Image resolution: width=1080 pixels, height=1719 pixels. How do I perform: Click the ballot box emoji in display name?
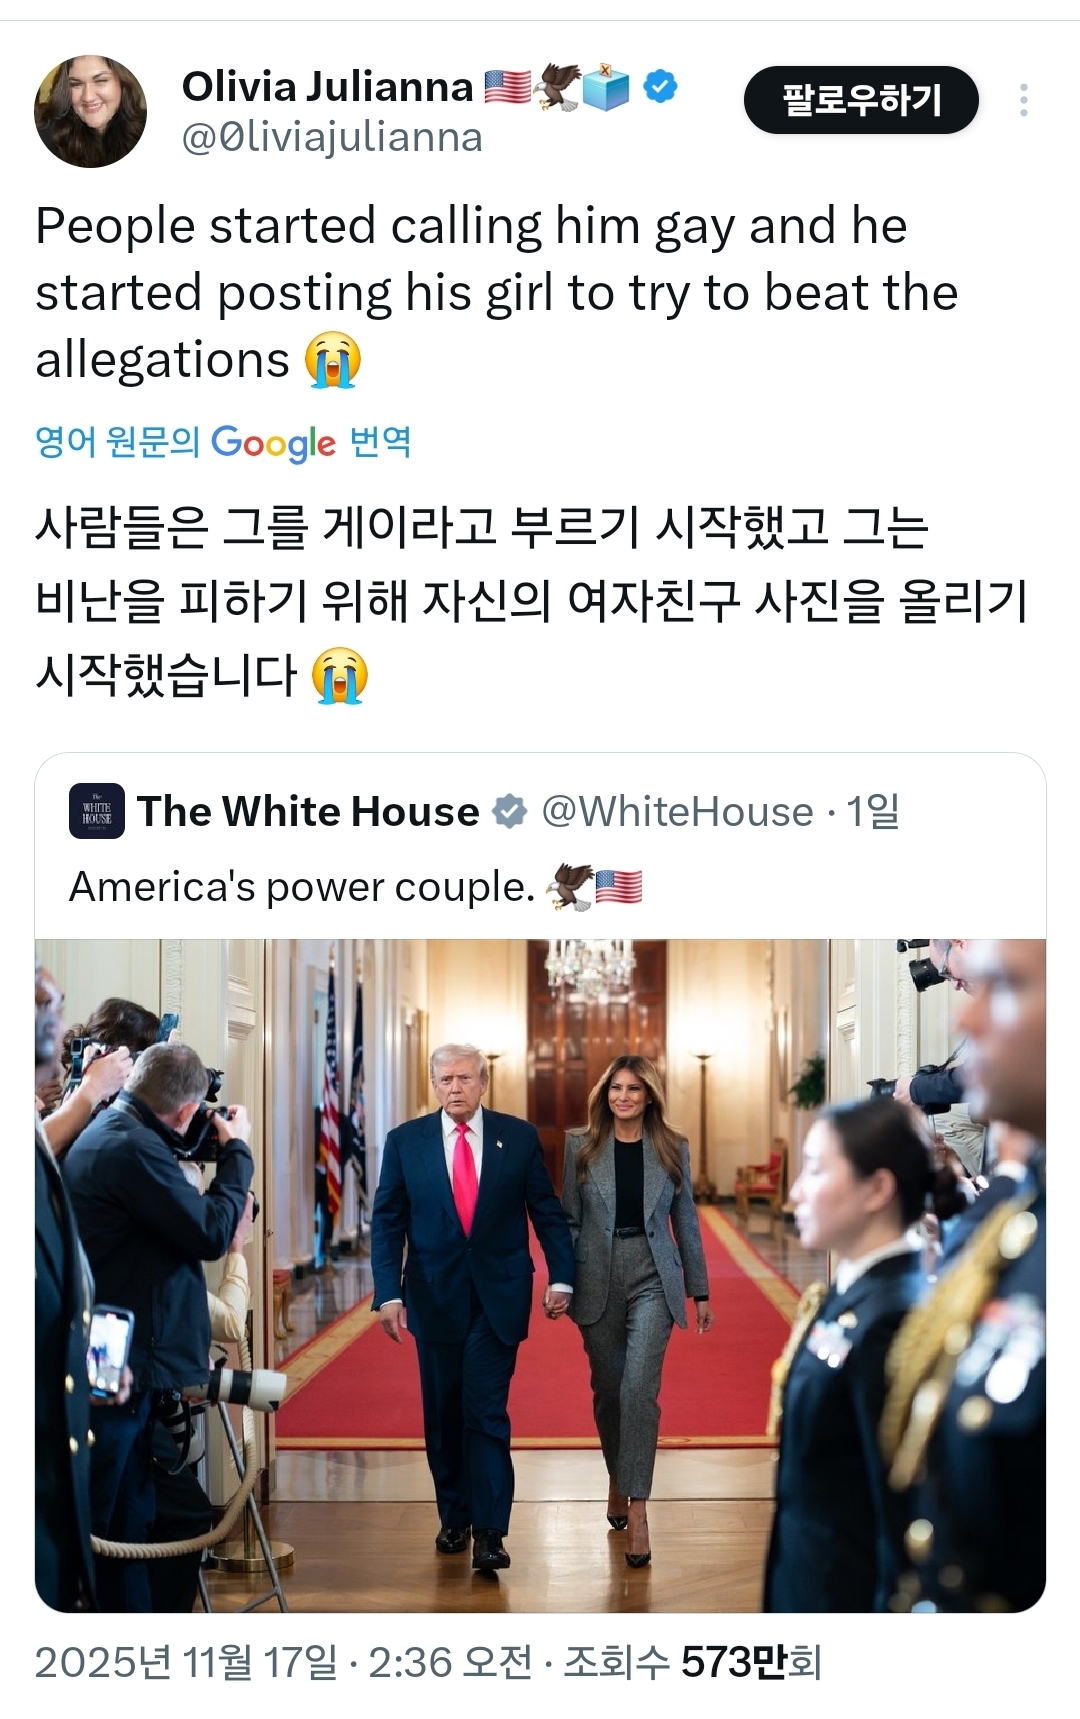[x=608, y=87]
